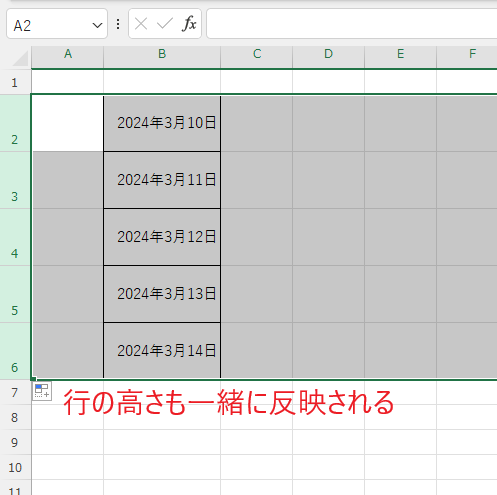Click the Name Box showing A2
The image size is (497, 495).
tap(57, 24)
